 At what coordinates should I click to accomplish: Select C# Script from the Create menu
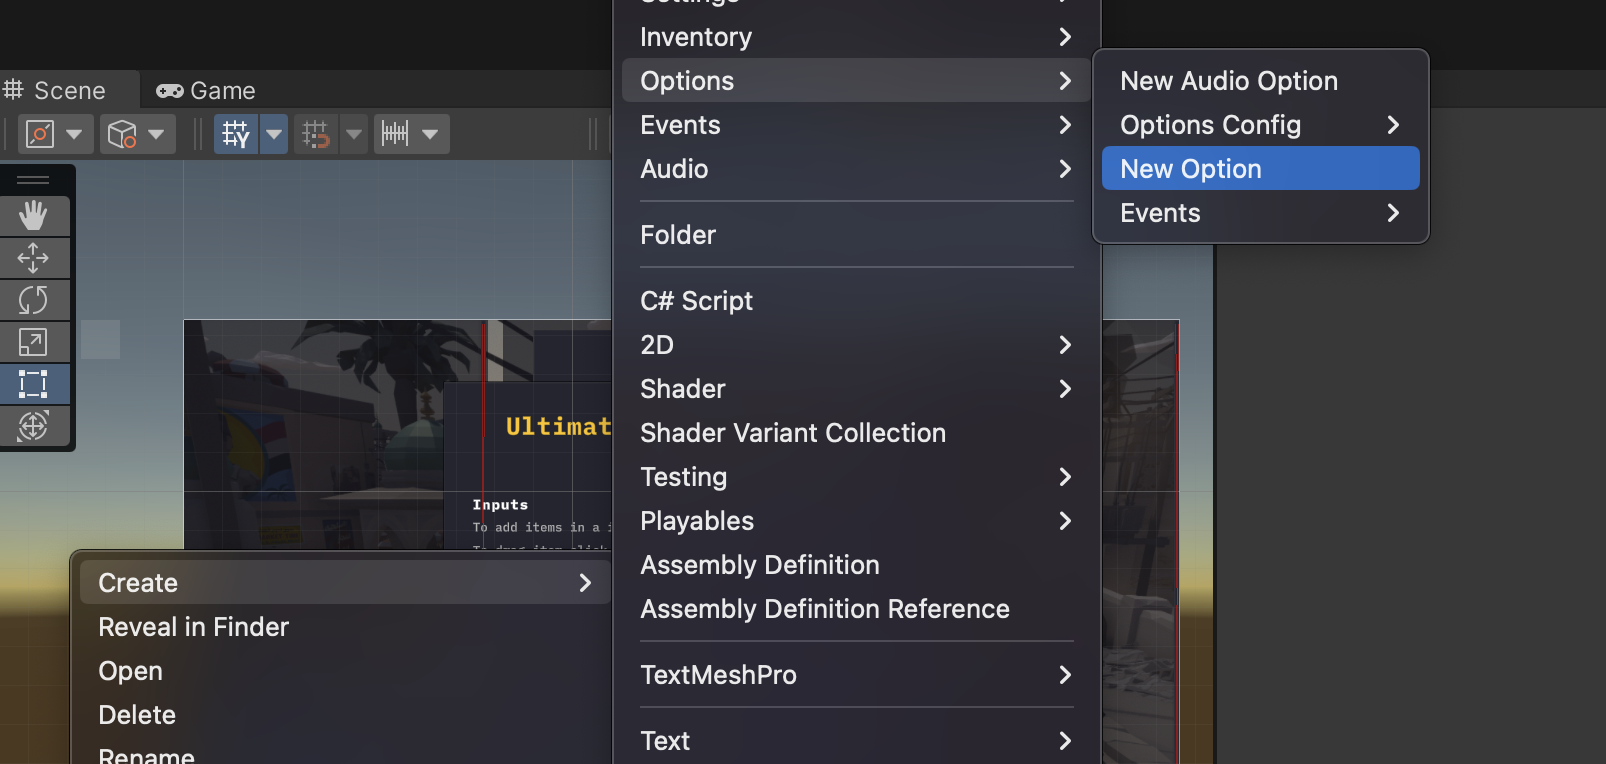696,300
